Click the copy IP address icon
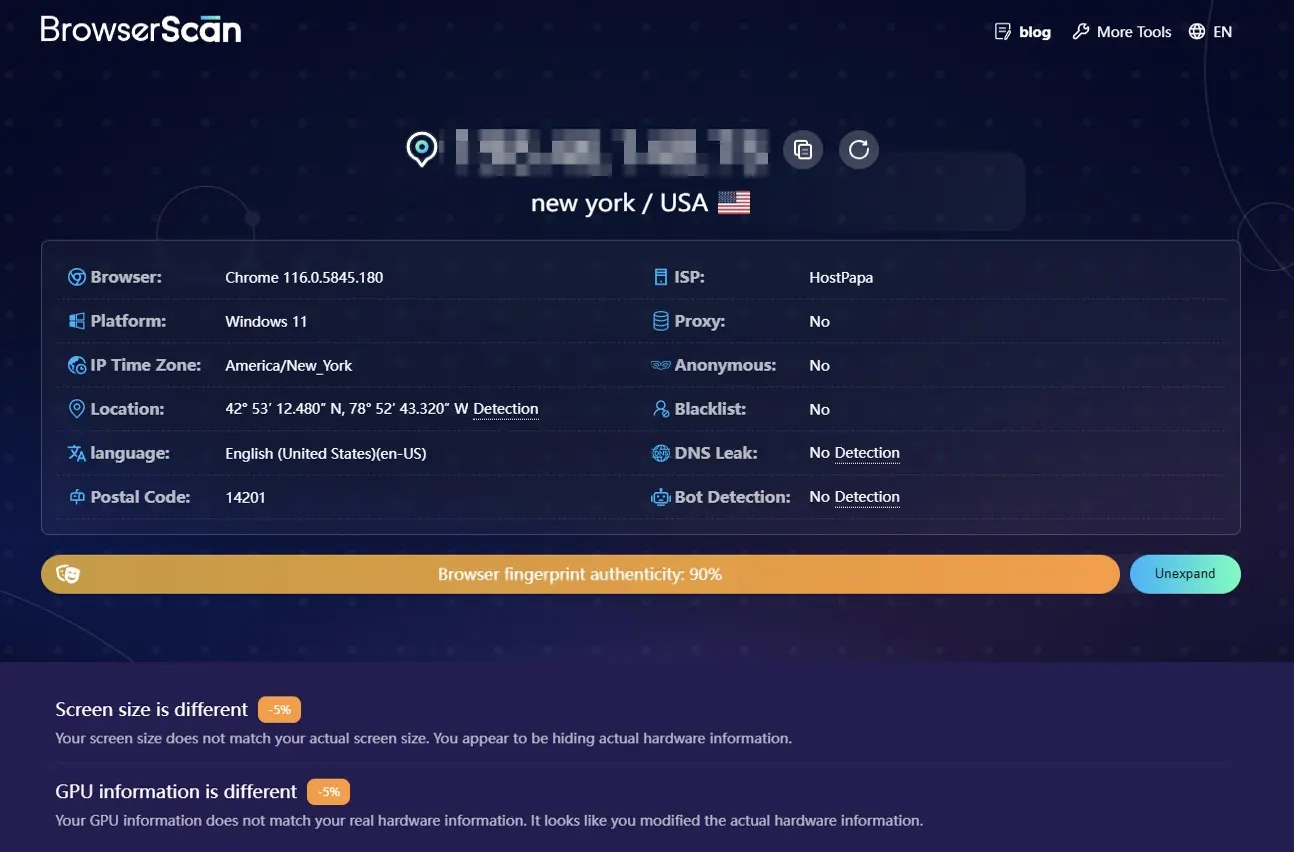Screen dimensions: 1294x852 (x=802, y=149)
